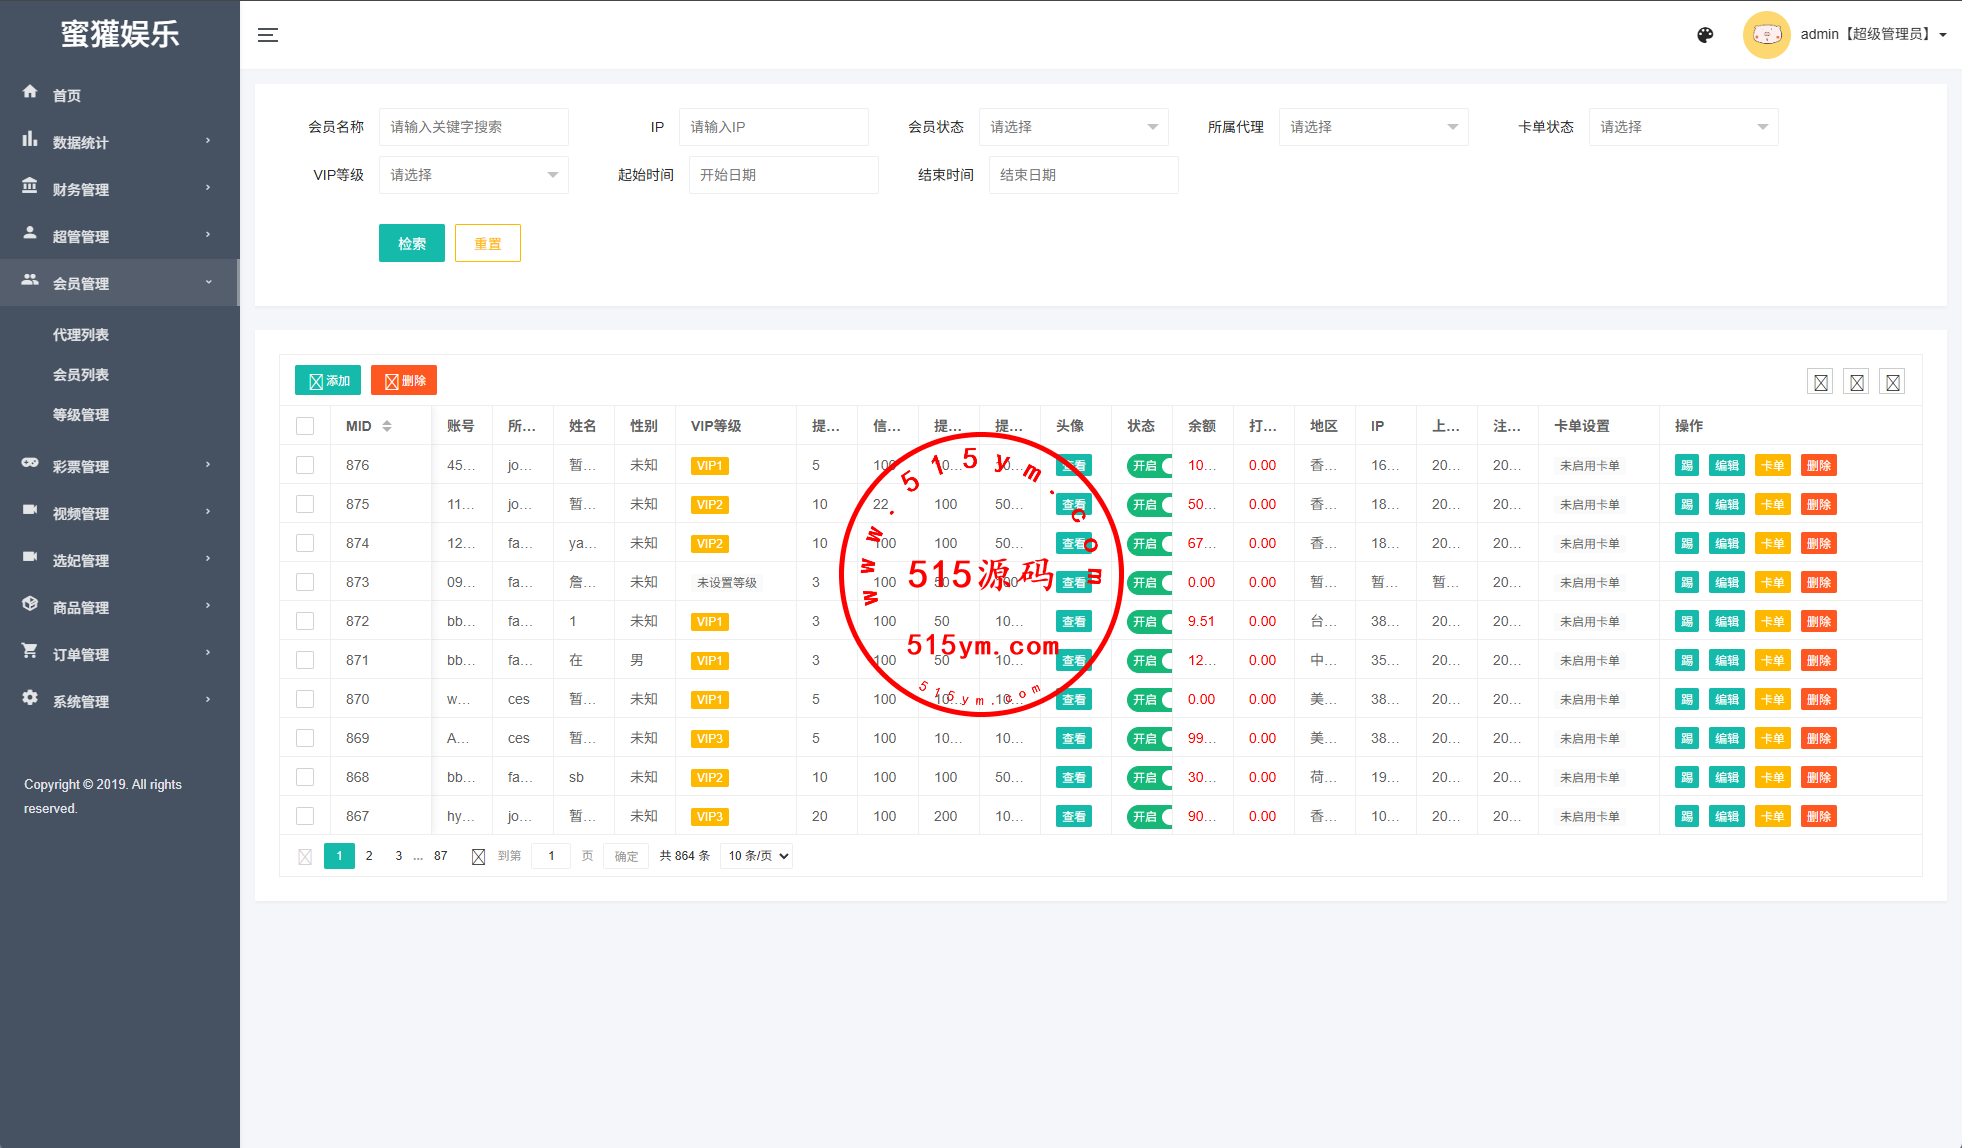Screen dimensions: 1962x1148
Task: Click the 首页 home icon
Action: click(x=30, y=92)
